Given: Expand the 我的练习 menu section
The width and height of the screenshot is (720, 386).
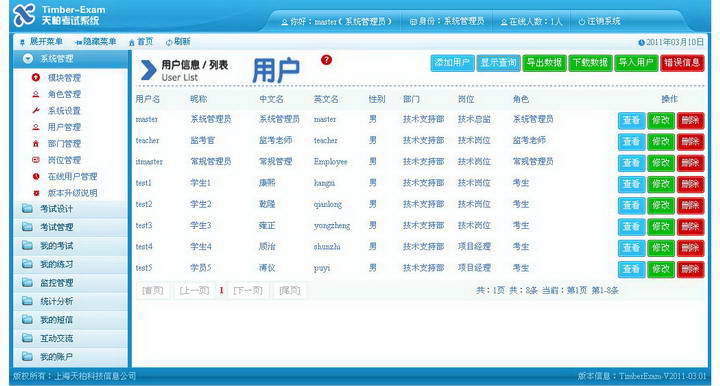Looking at the screenshot, I should click(x=70, y=264).
